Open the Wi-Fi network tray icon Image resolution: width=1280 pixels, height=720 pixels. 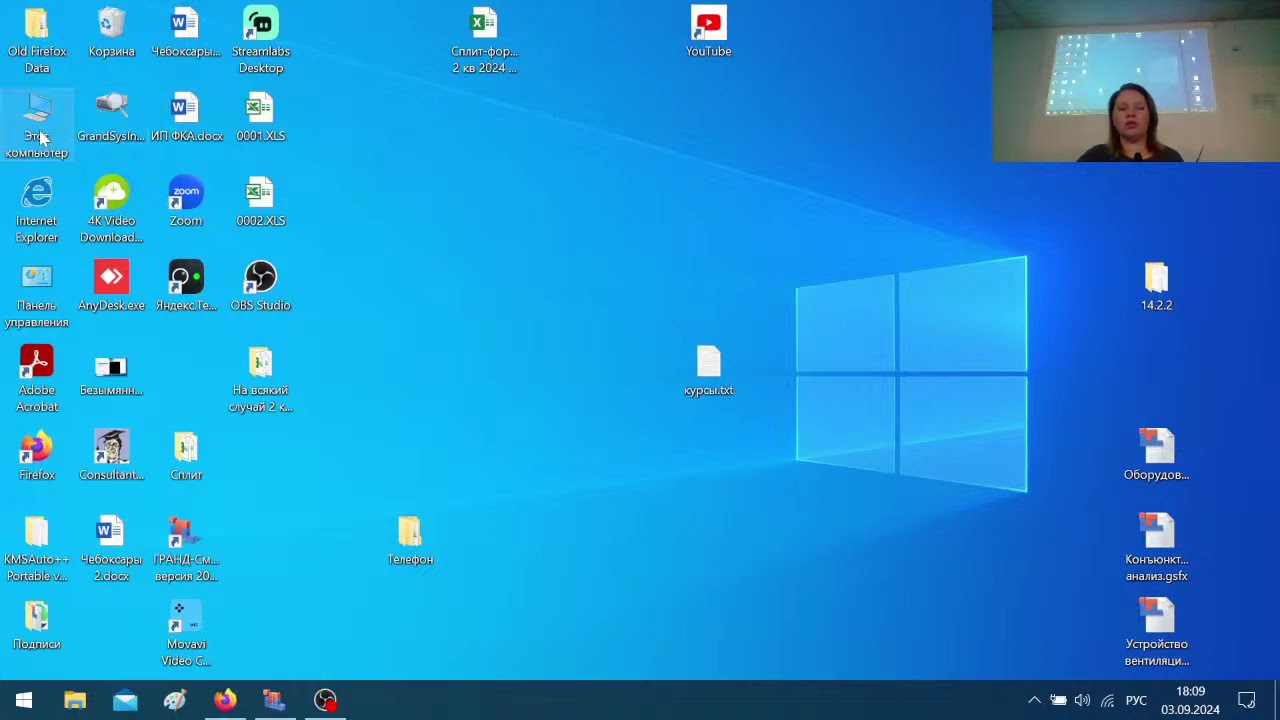(x=1107, y=700)
